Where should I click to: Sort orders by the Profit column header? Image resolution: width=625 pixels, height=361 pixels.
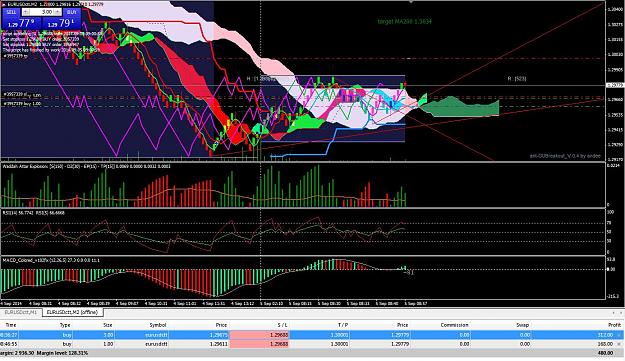coord(615,325)
